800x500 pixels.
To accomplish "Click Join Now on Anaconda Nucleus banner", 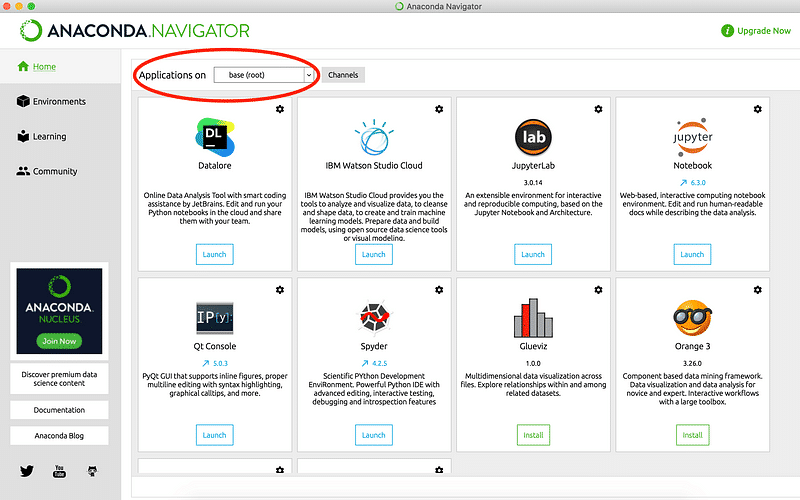I will point(60,341).
